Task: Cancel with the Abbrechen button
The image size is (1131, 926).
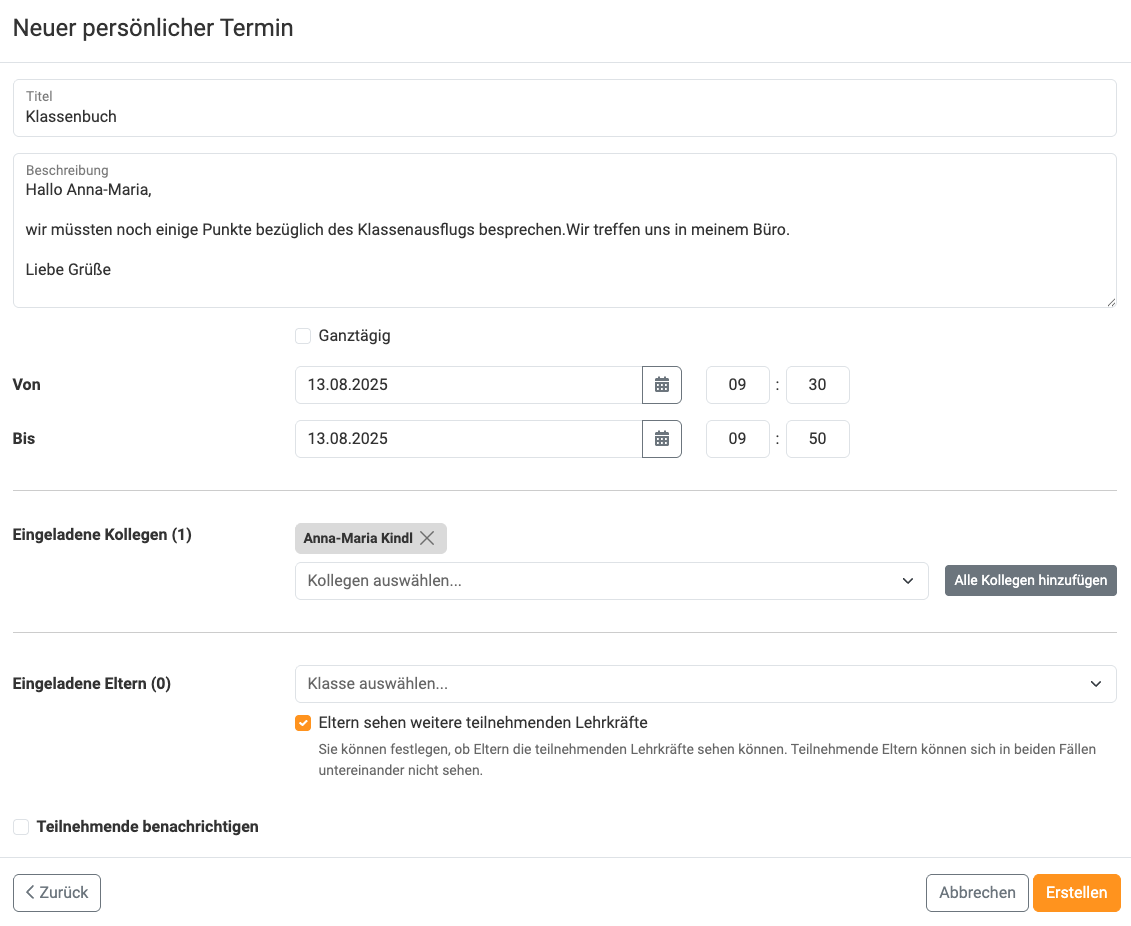Action: [977, 893]
